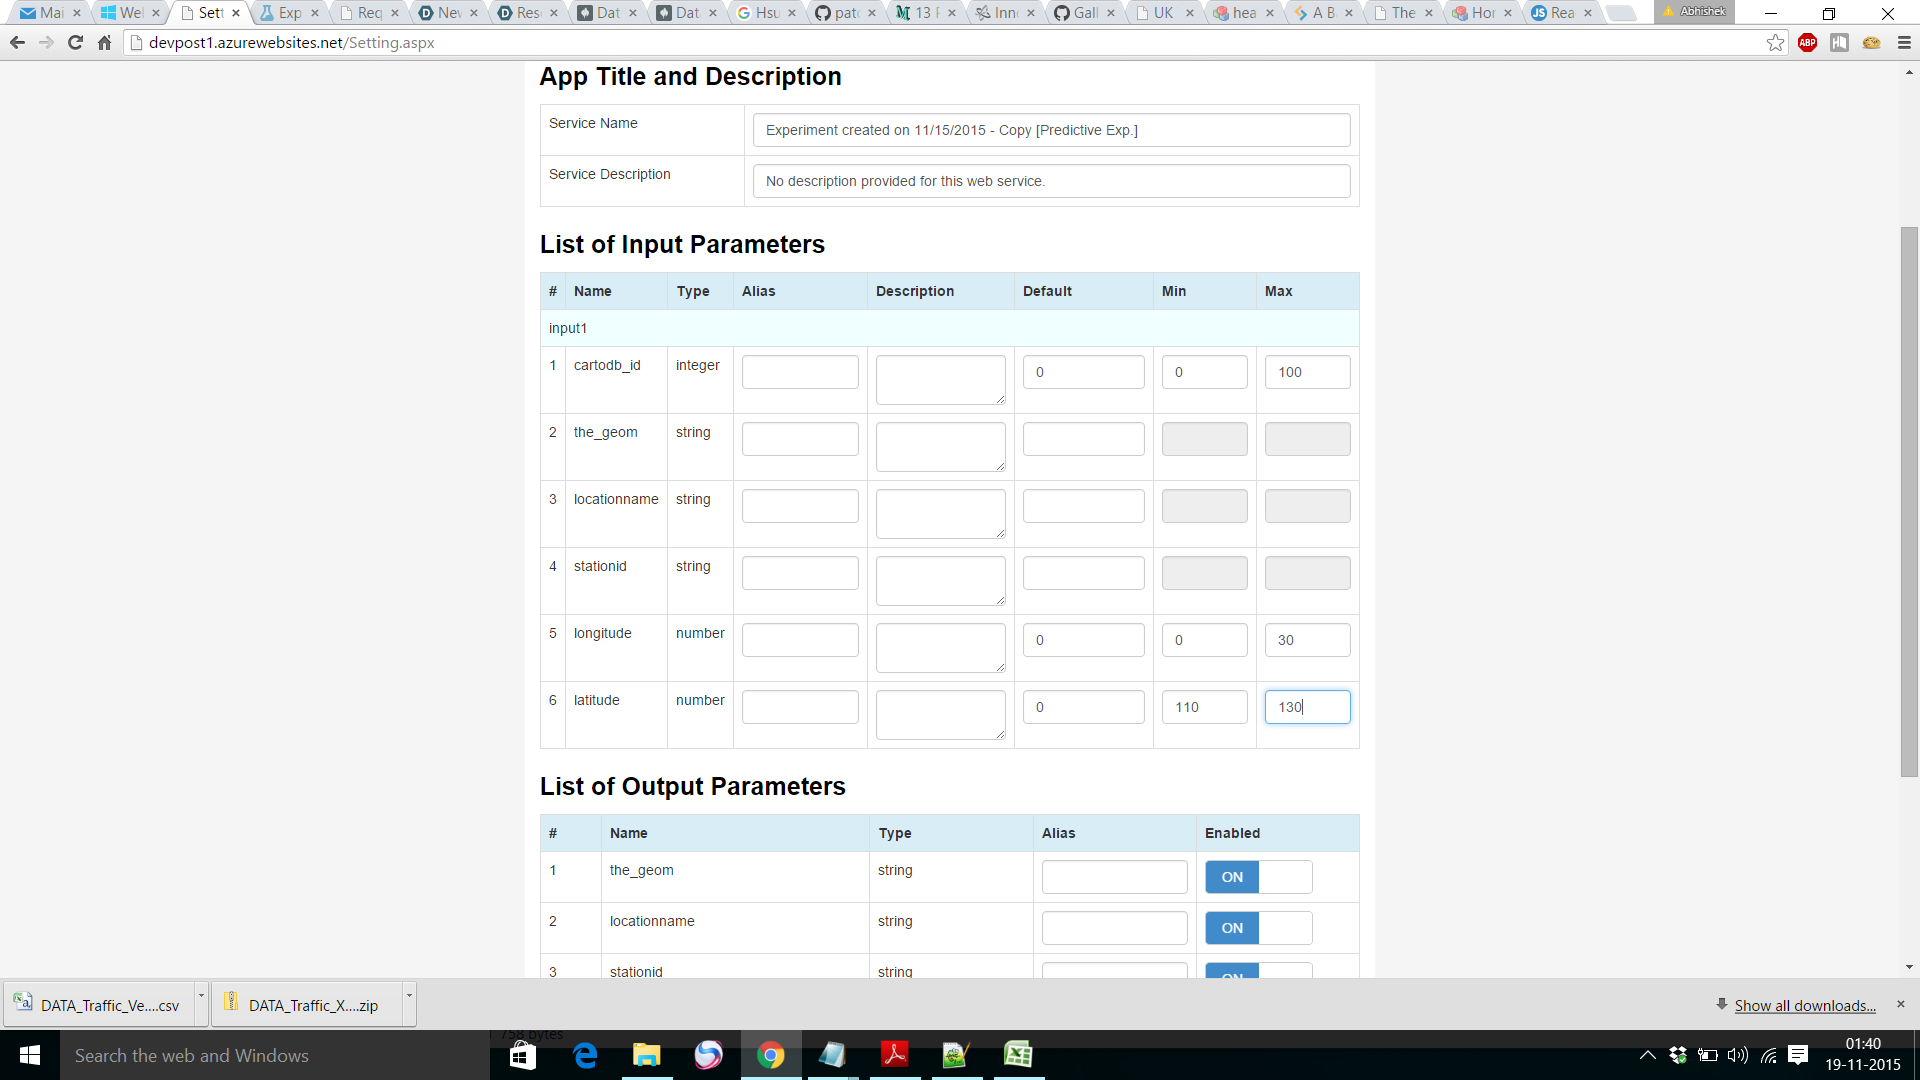Switch to the Exp browser tab
This screenshot has width=1920, height=1080.
tap(289, 13)
